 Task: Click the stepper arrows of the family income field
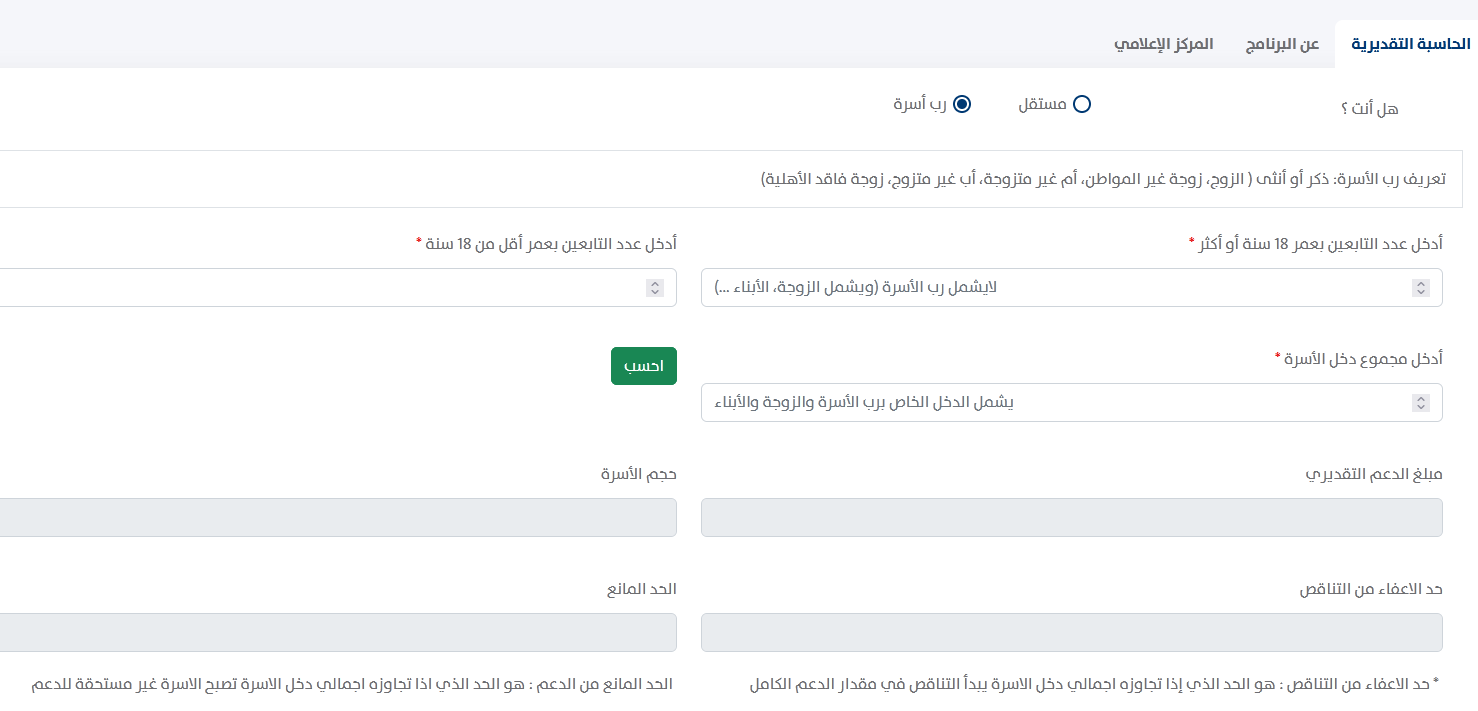(1420, 403)
